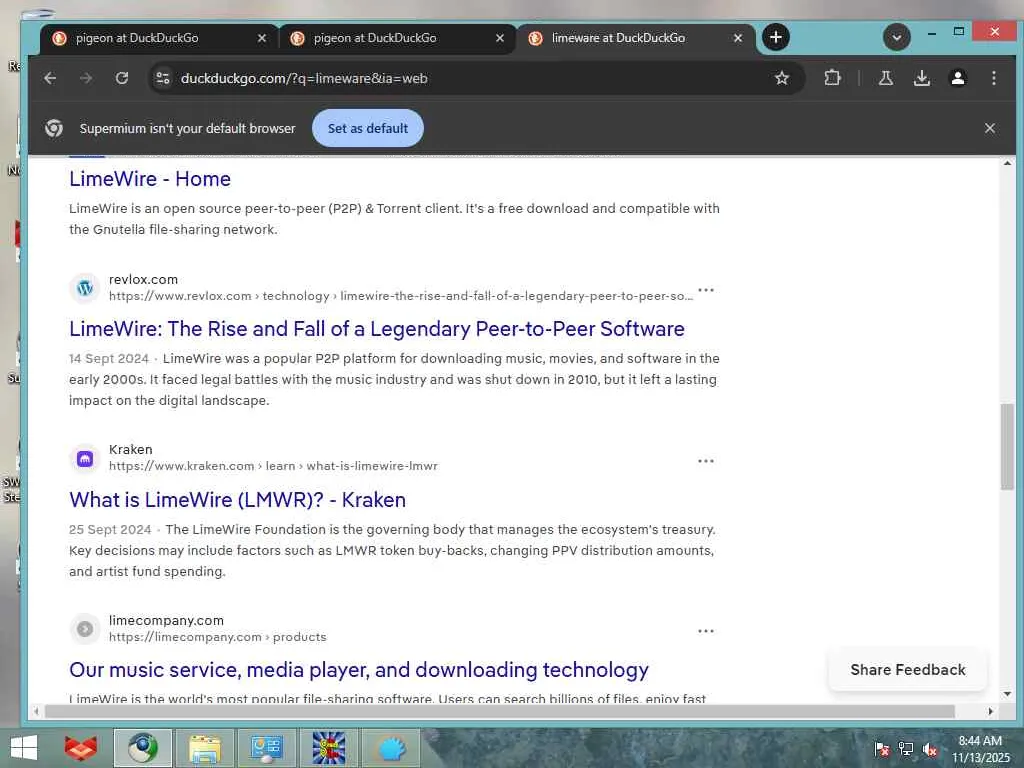
Task: Click the limecompany.com favicon
Action: 85,629
